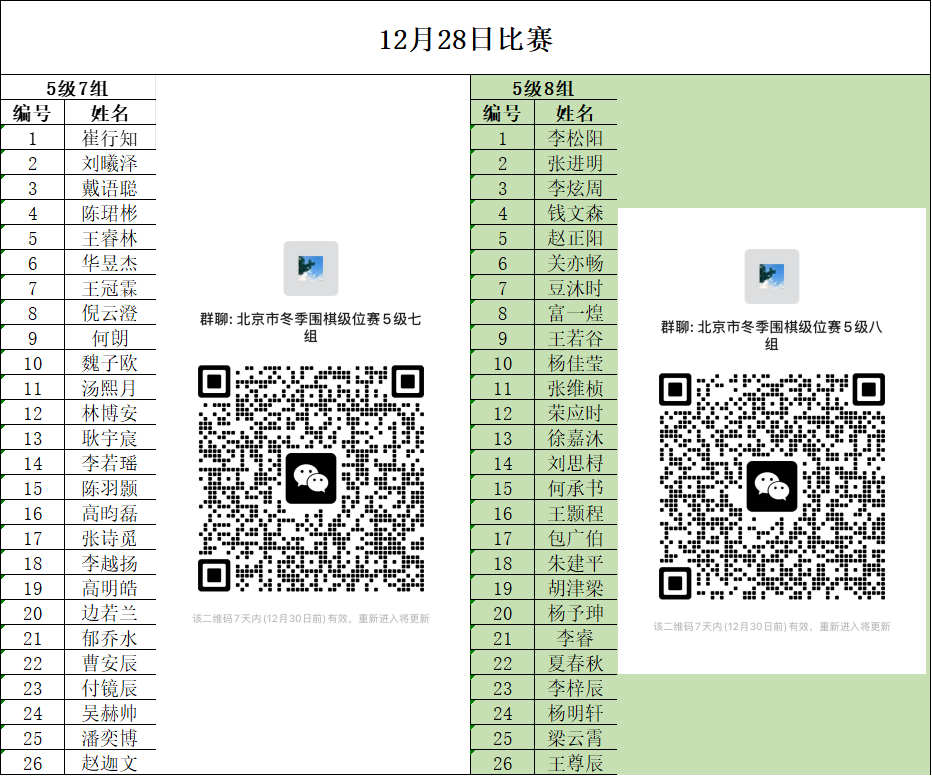Click bottom-left finder square of left QR code

pyautogui.click(x=215, y=574)
